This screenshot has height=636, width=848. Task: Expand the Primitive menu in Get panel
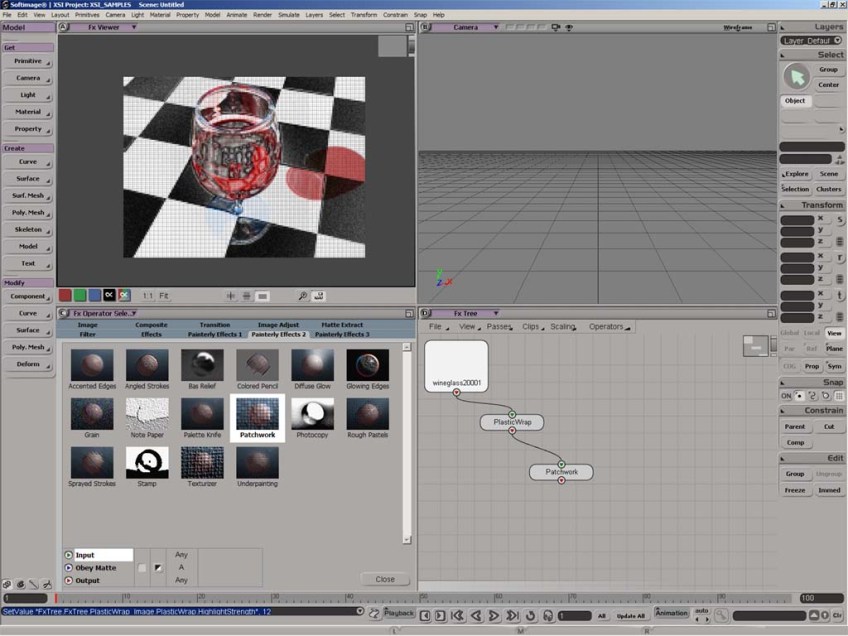tap(28, 61)
